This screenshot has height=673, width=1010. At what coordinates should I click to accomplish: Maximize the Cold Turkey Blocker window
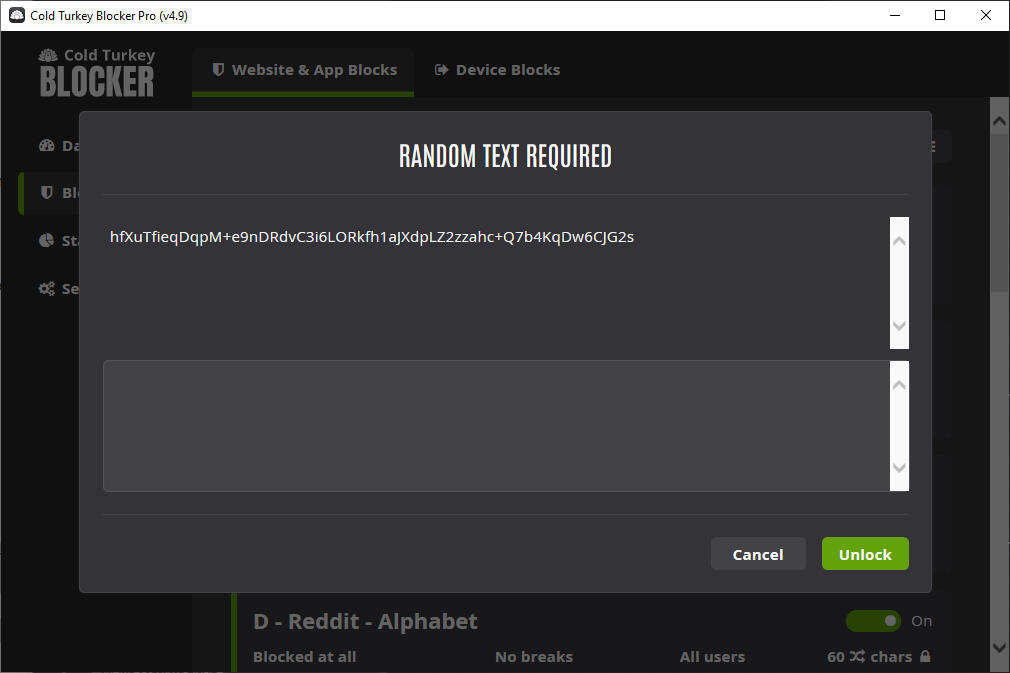point(939,15)
